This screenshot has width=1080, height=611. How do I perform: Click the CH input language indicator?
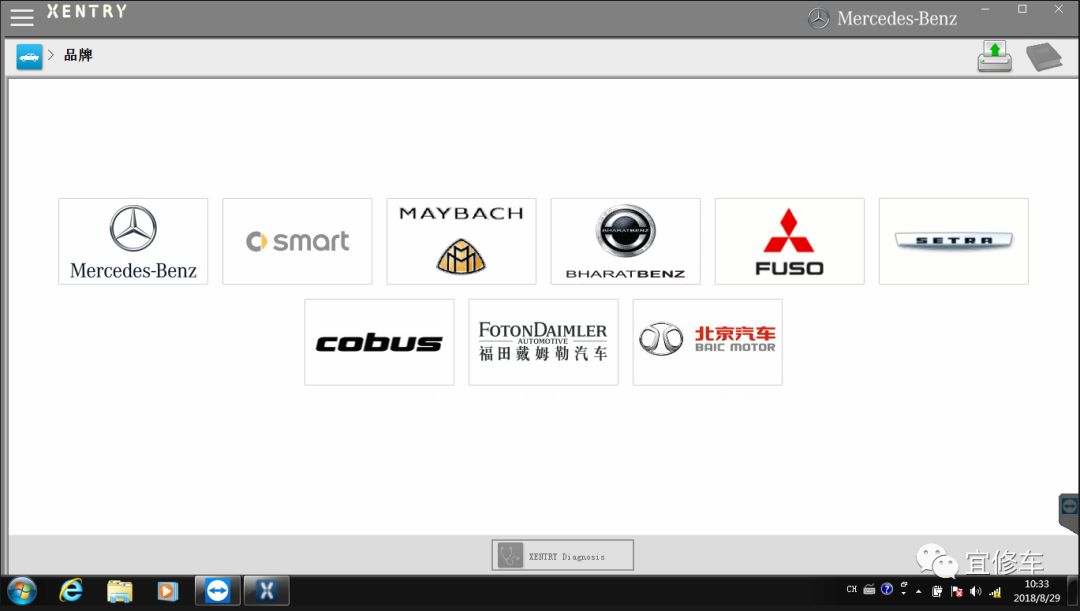point(851,590)
